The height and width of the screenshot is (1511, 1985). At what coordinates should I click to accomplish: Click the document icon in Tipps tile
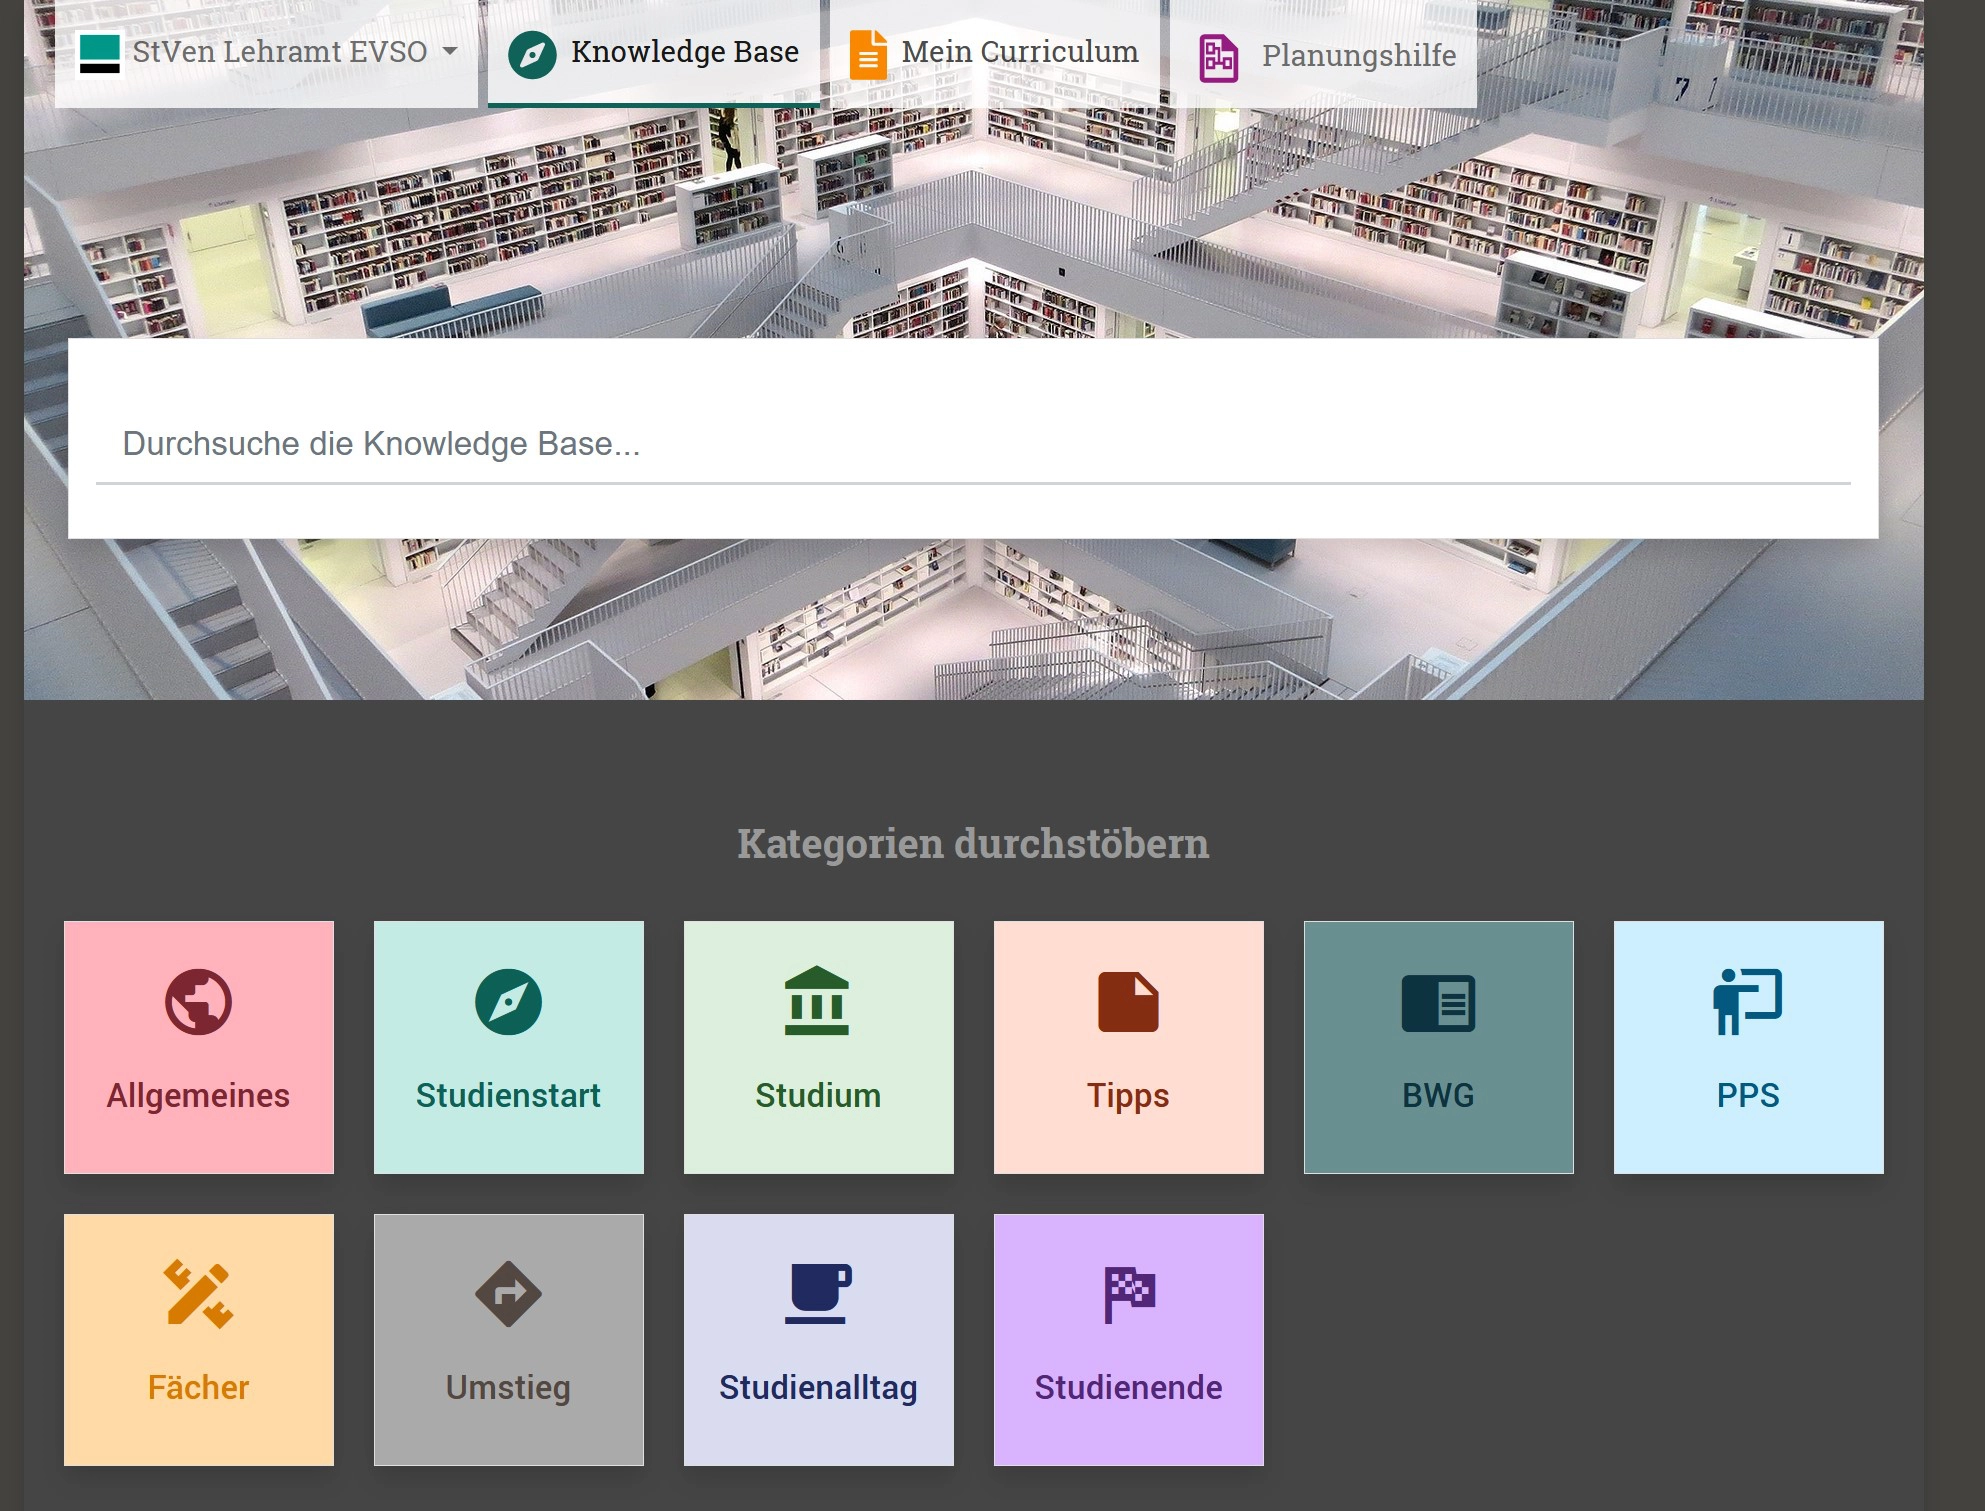[1128, 1001]
